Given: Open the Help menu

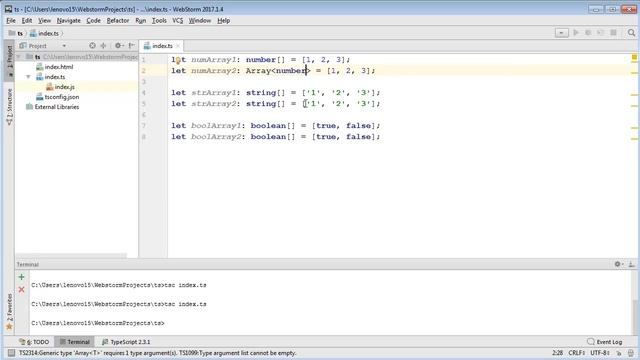Looking at the screenshot, I should pos(223,20).
